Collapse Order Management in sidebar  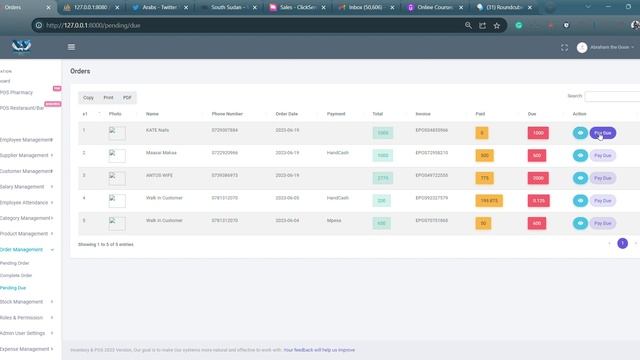27,249
